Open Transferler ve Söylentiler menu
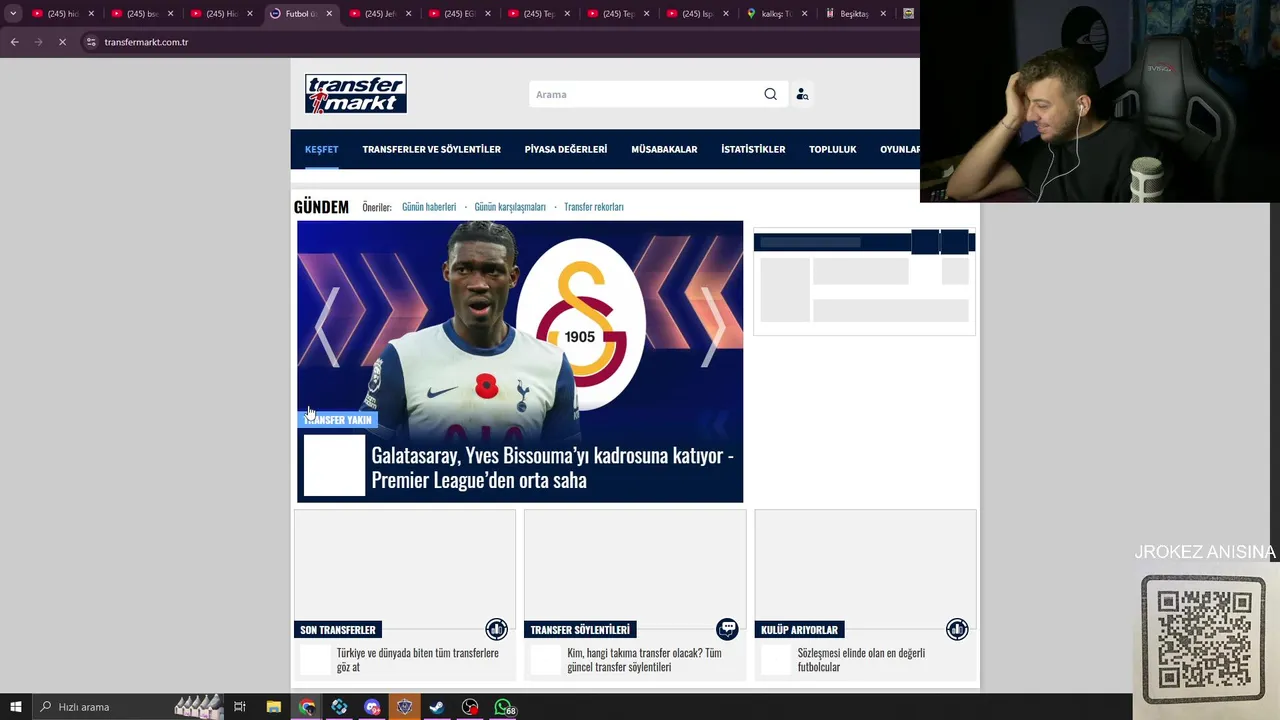The width and height of the screenshot is (1280, 720). (x=432, y=149)
